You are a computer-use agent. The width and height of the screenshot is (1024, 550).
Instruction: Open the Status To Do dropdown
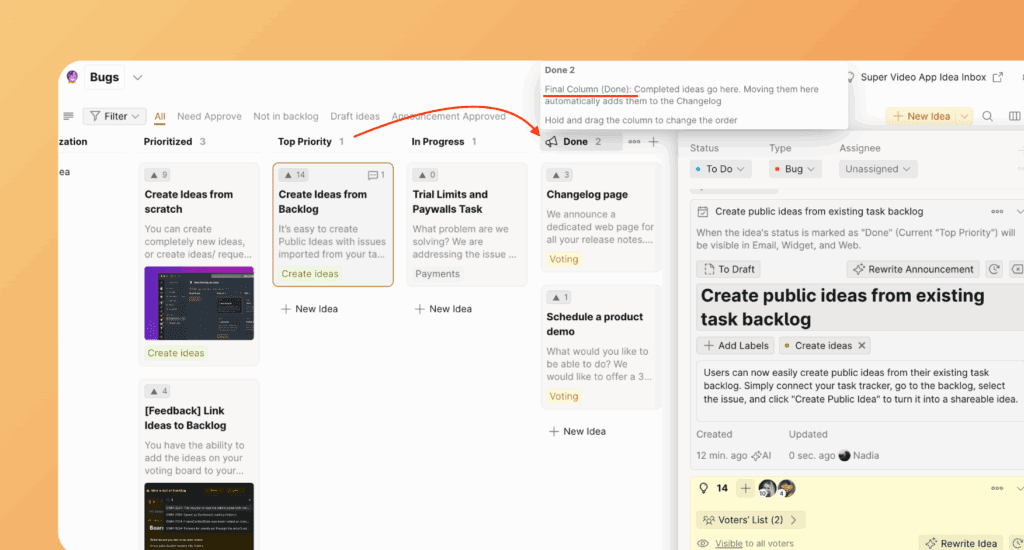[x=720, y=169]
